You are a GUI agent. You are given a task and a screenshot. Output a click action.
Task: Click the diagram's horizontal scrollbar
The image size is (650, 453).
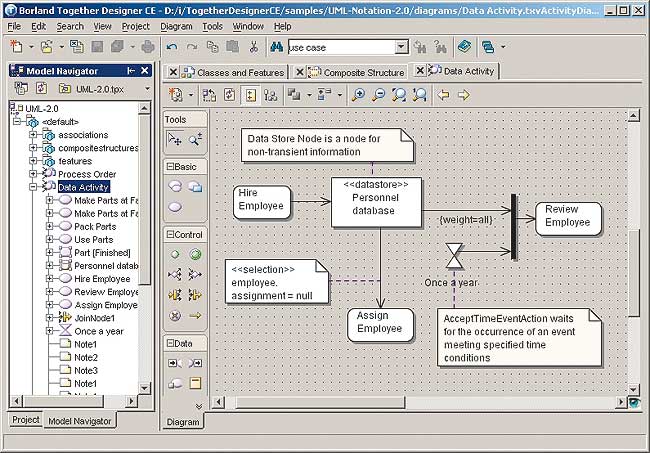click(x=400, y=403)
